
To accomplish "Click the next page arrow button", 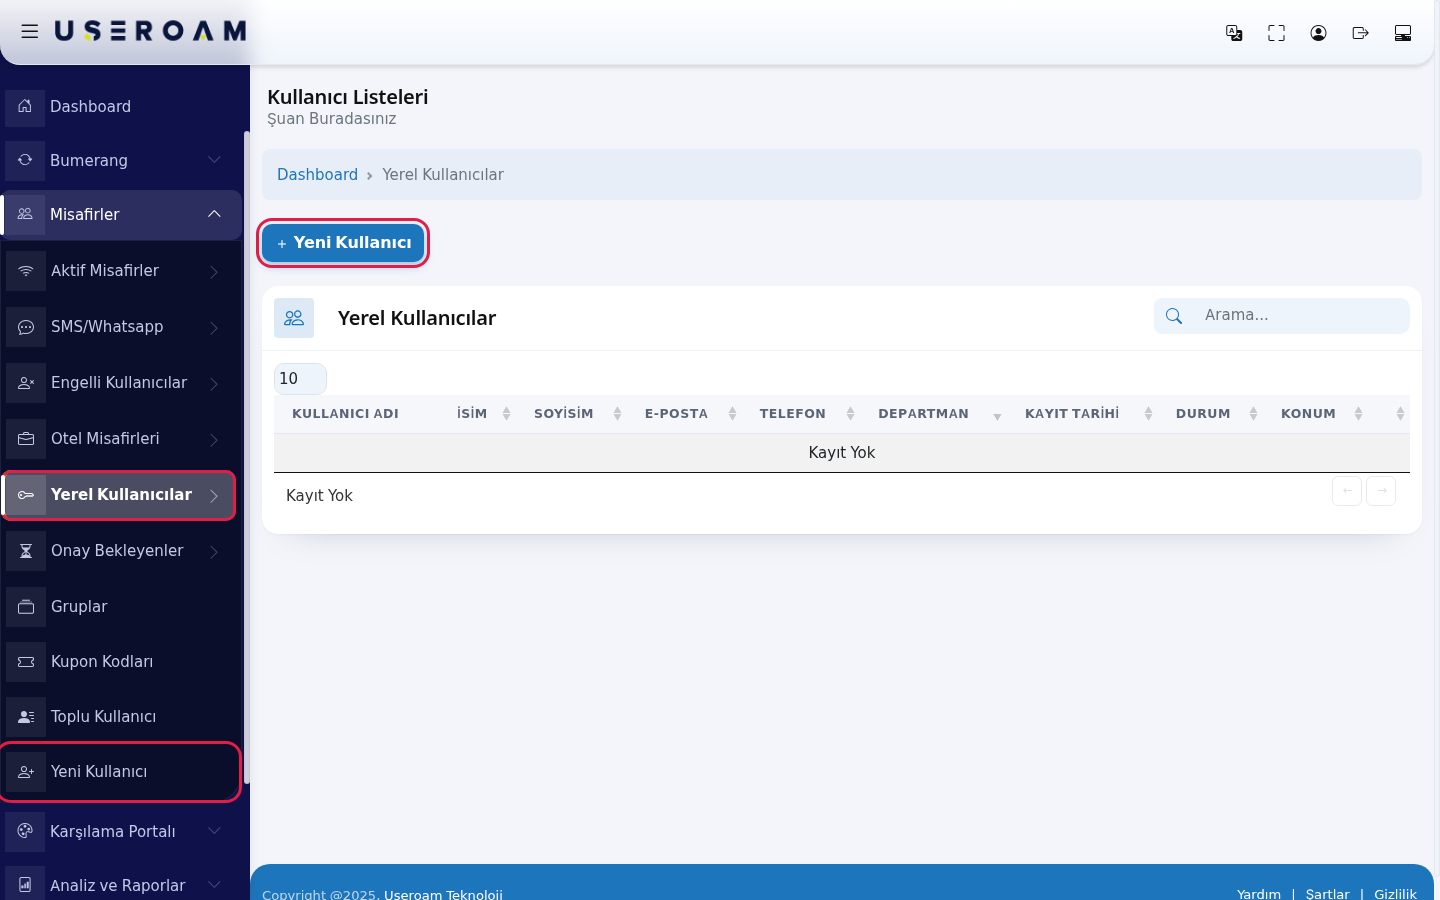I will coord(1381,491).
